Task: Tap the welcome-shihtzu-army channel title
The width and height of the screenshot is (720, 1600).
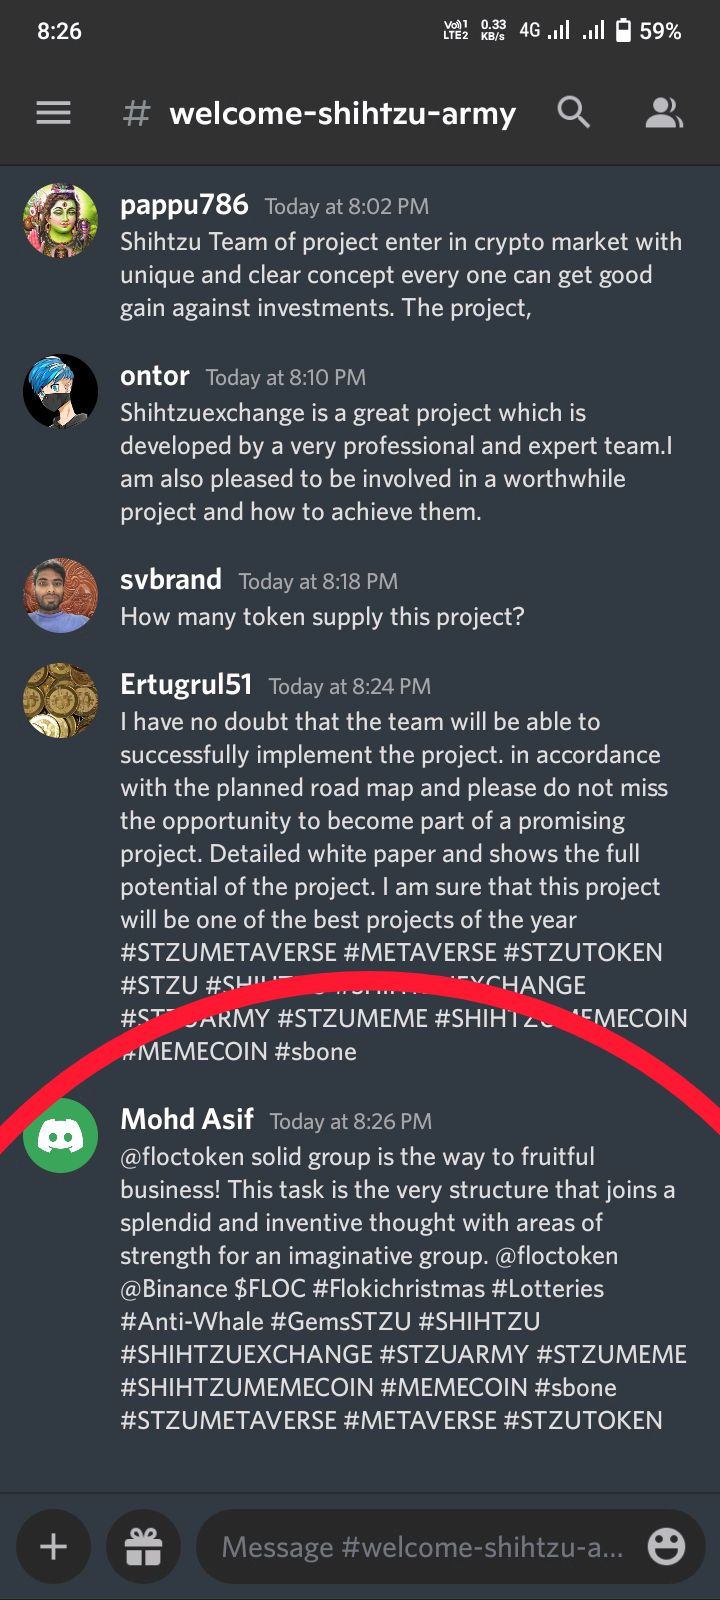Action: click(343, 114)
